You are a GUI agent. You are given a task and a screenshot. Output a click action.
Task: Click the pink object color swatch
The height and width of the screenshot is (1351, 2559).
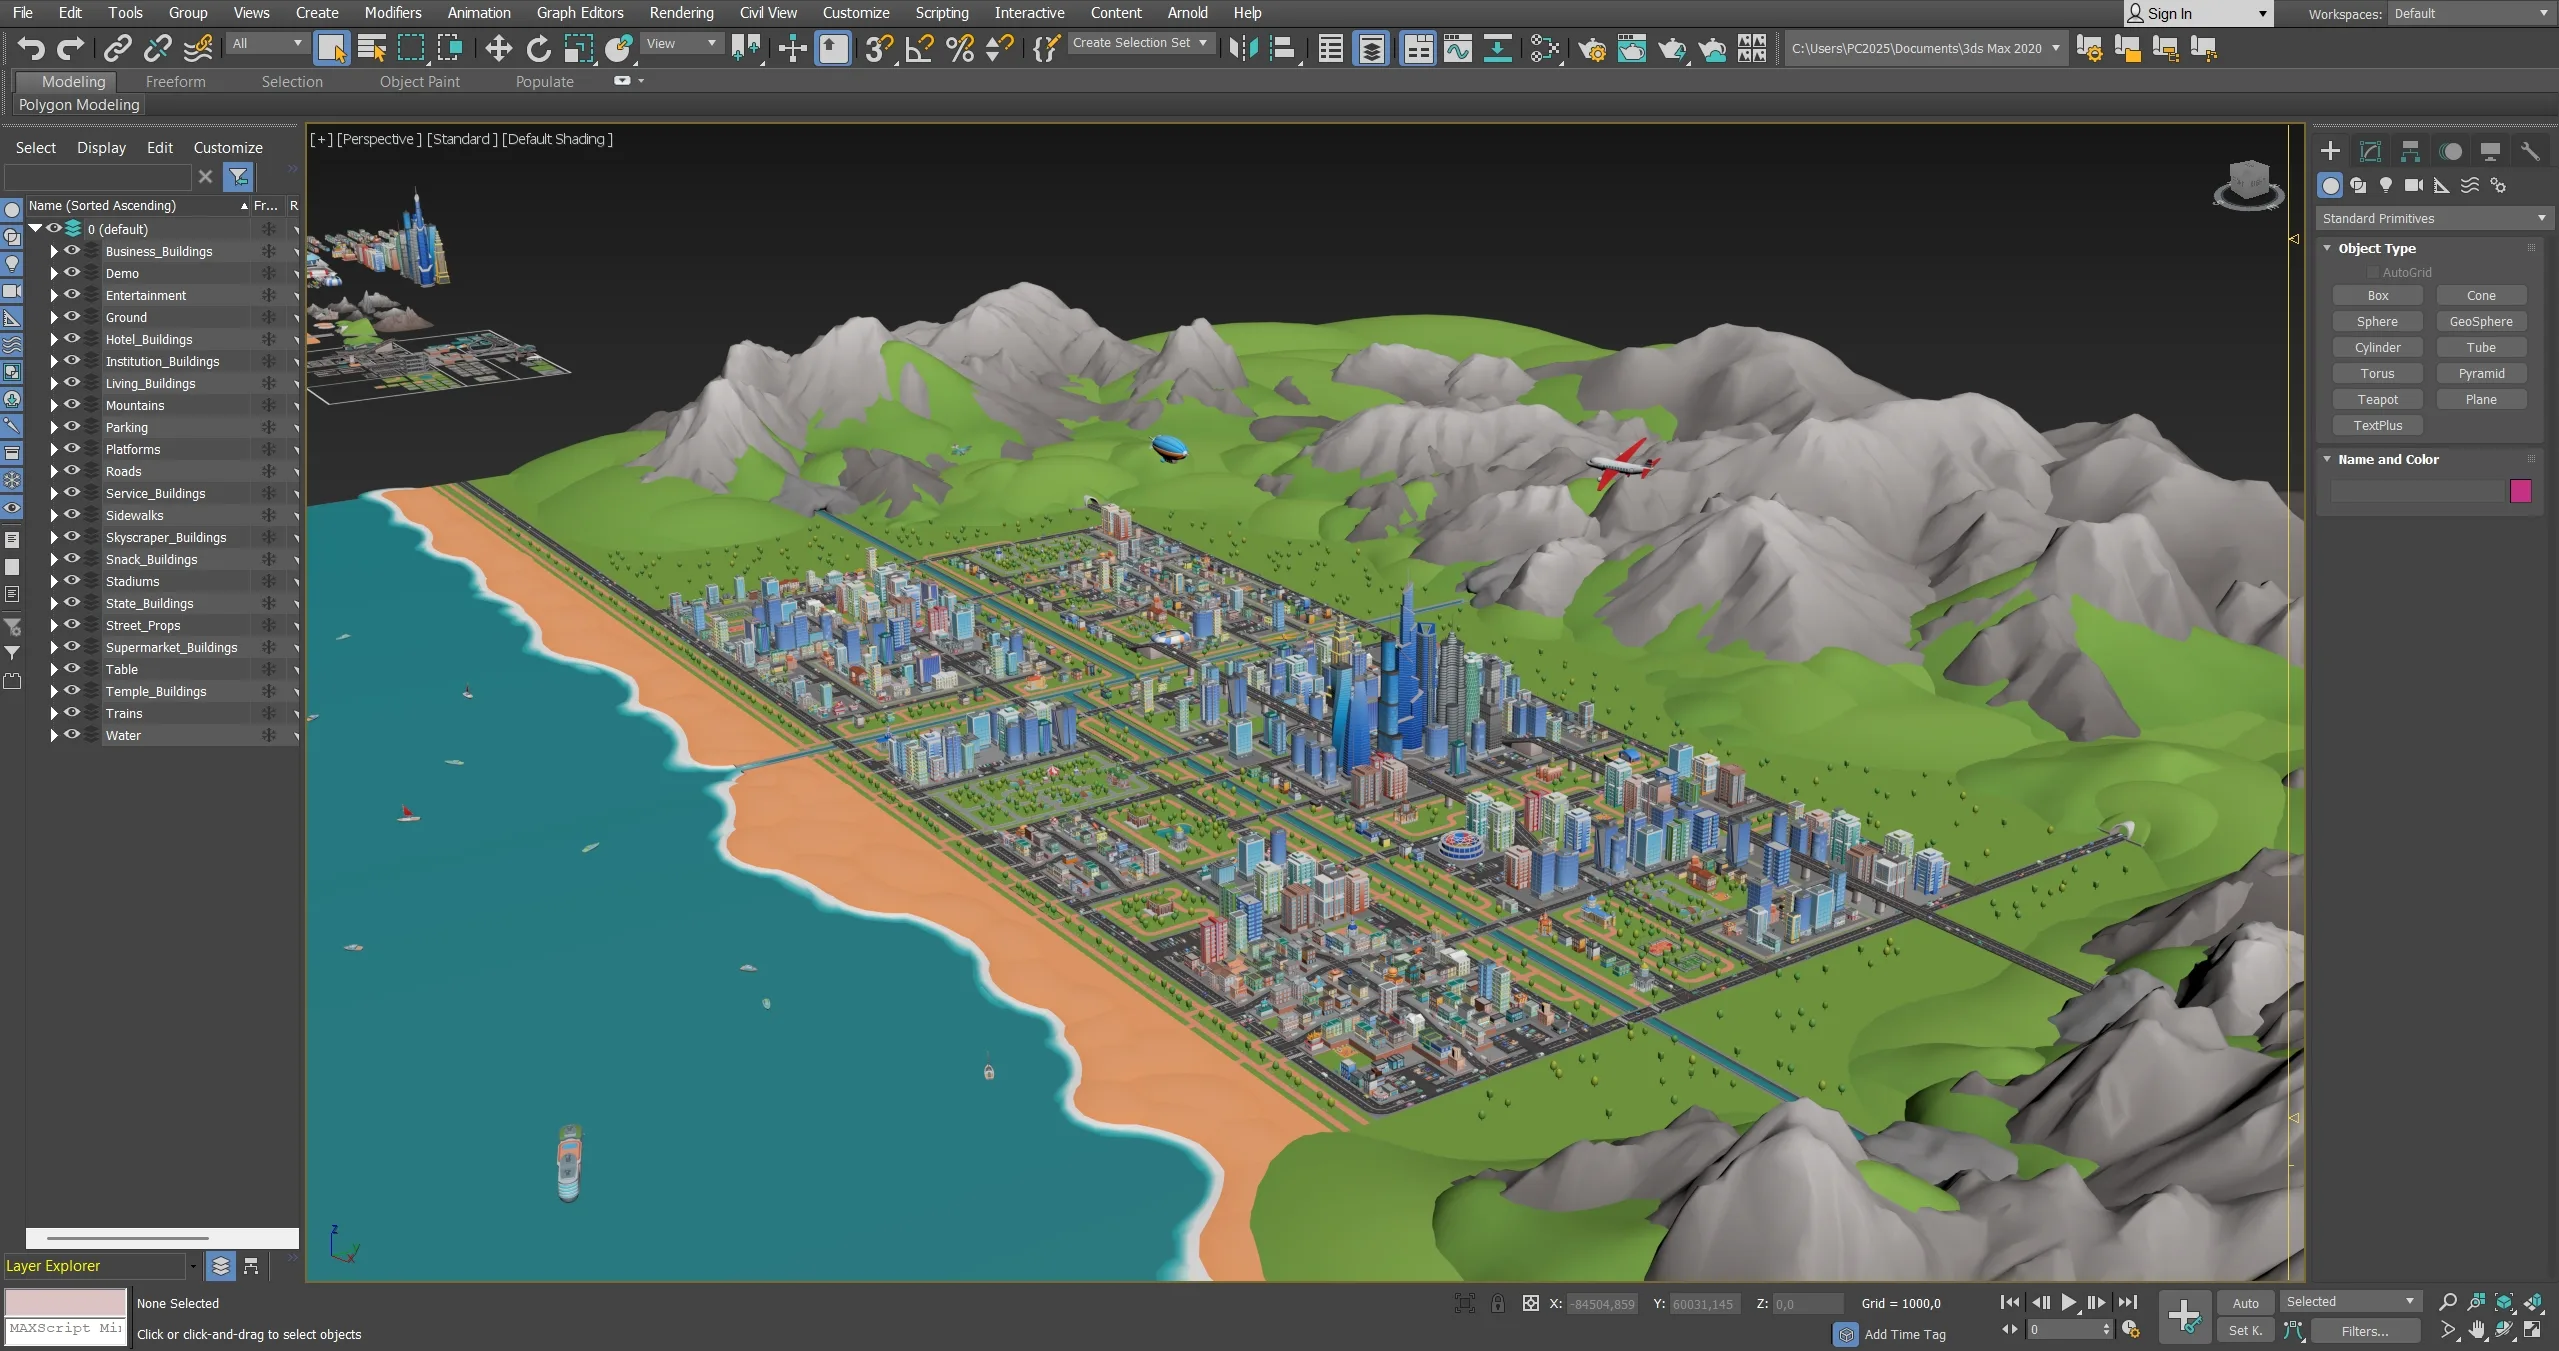(x=2520, y=491)
